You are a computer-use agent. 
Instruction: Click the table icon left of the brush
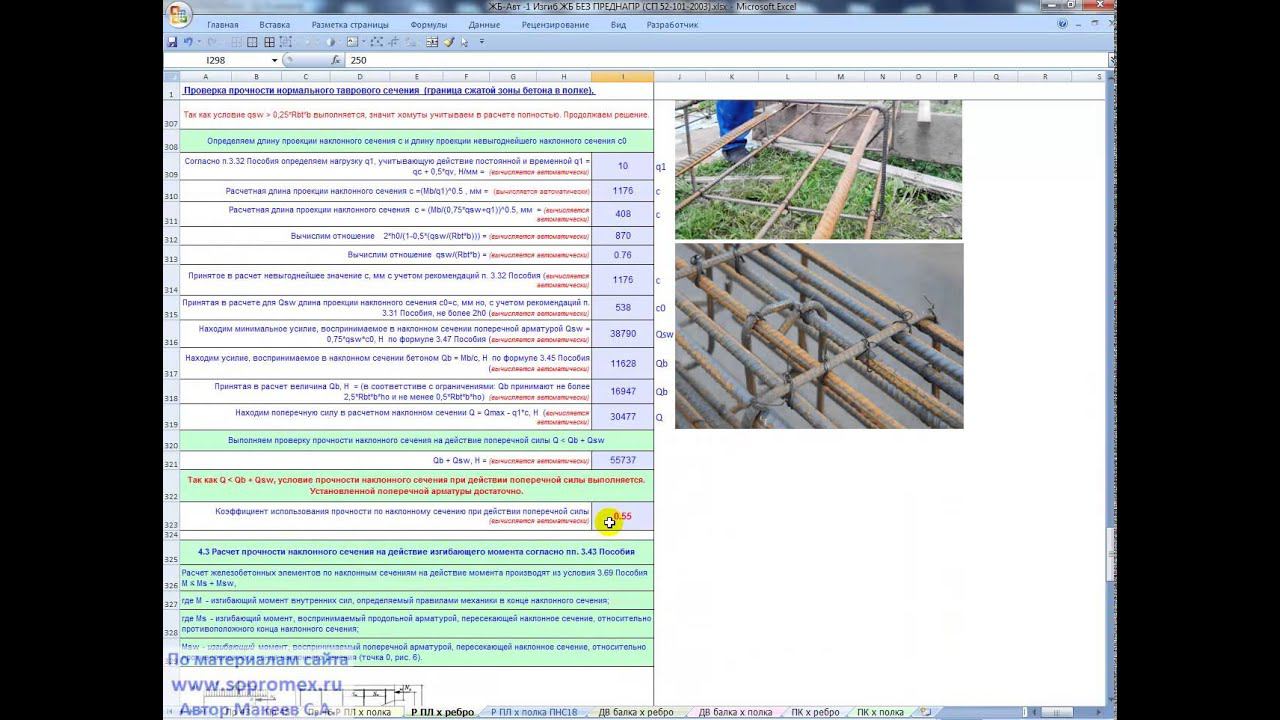[432, 42]
